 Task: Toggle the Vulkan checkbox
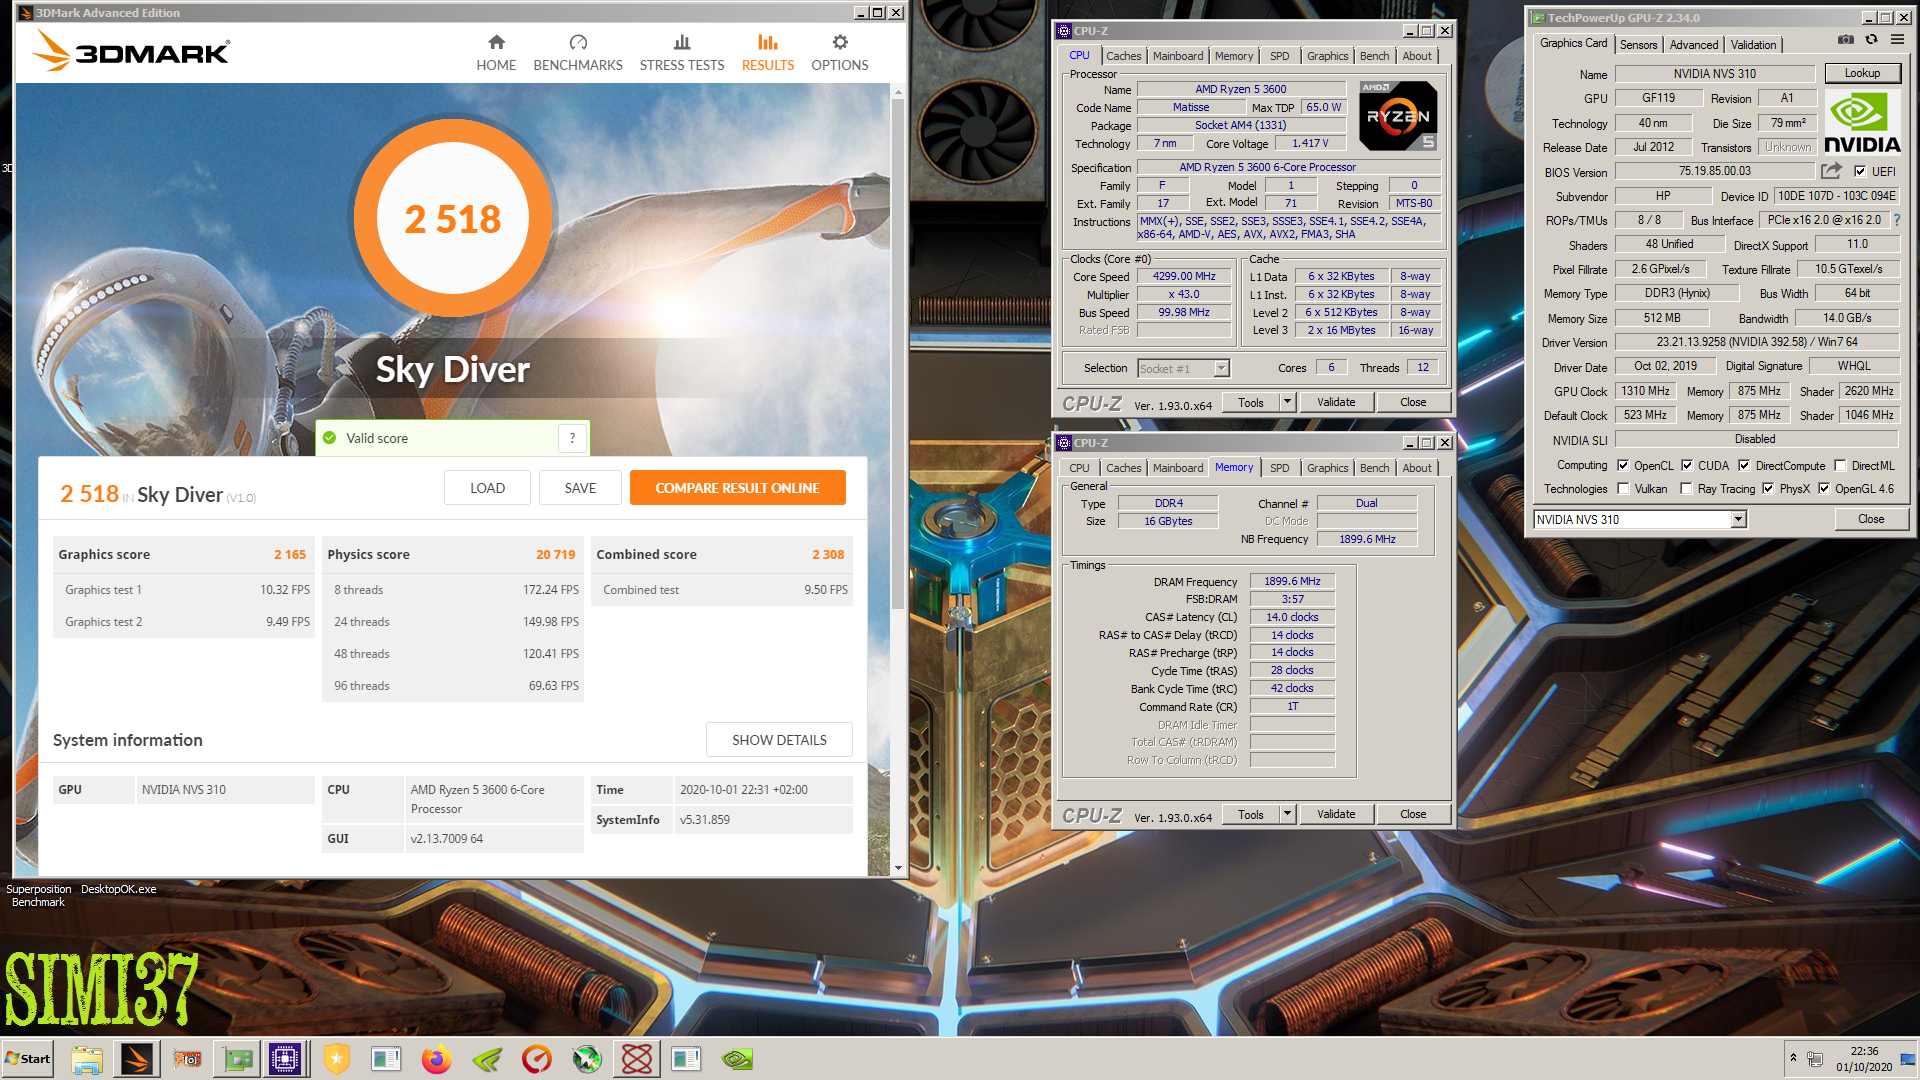(x=1623, y=489)
